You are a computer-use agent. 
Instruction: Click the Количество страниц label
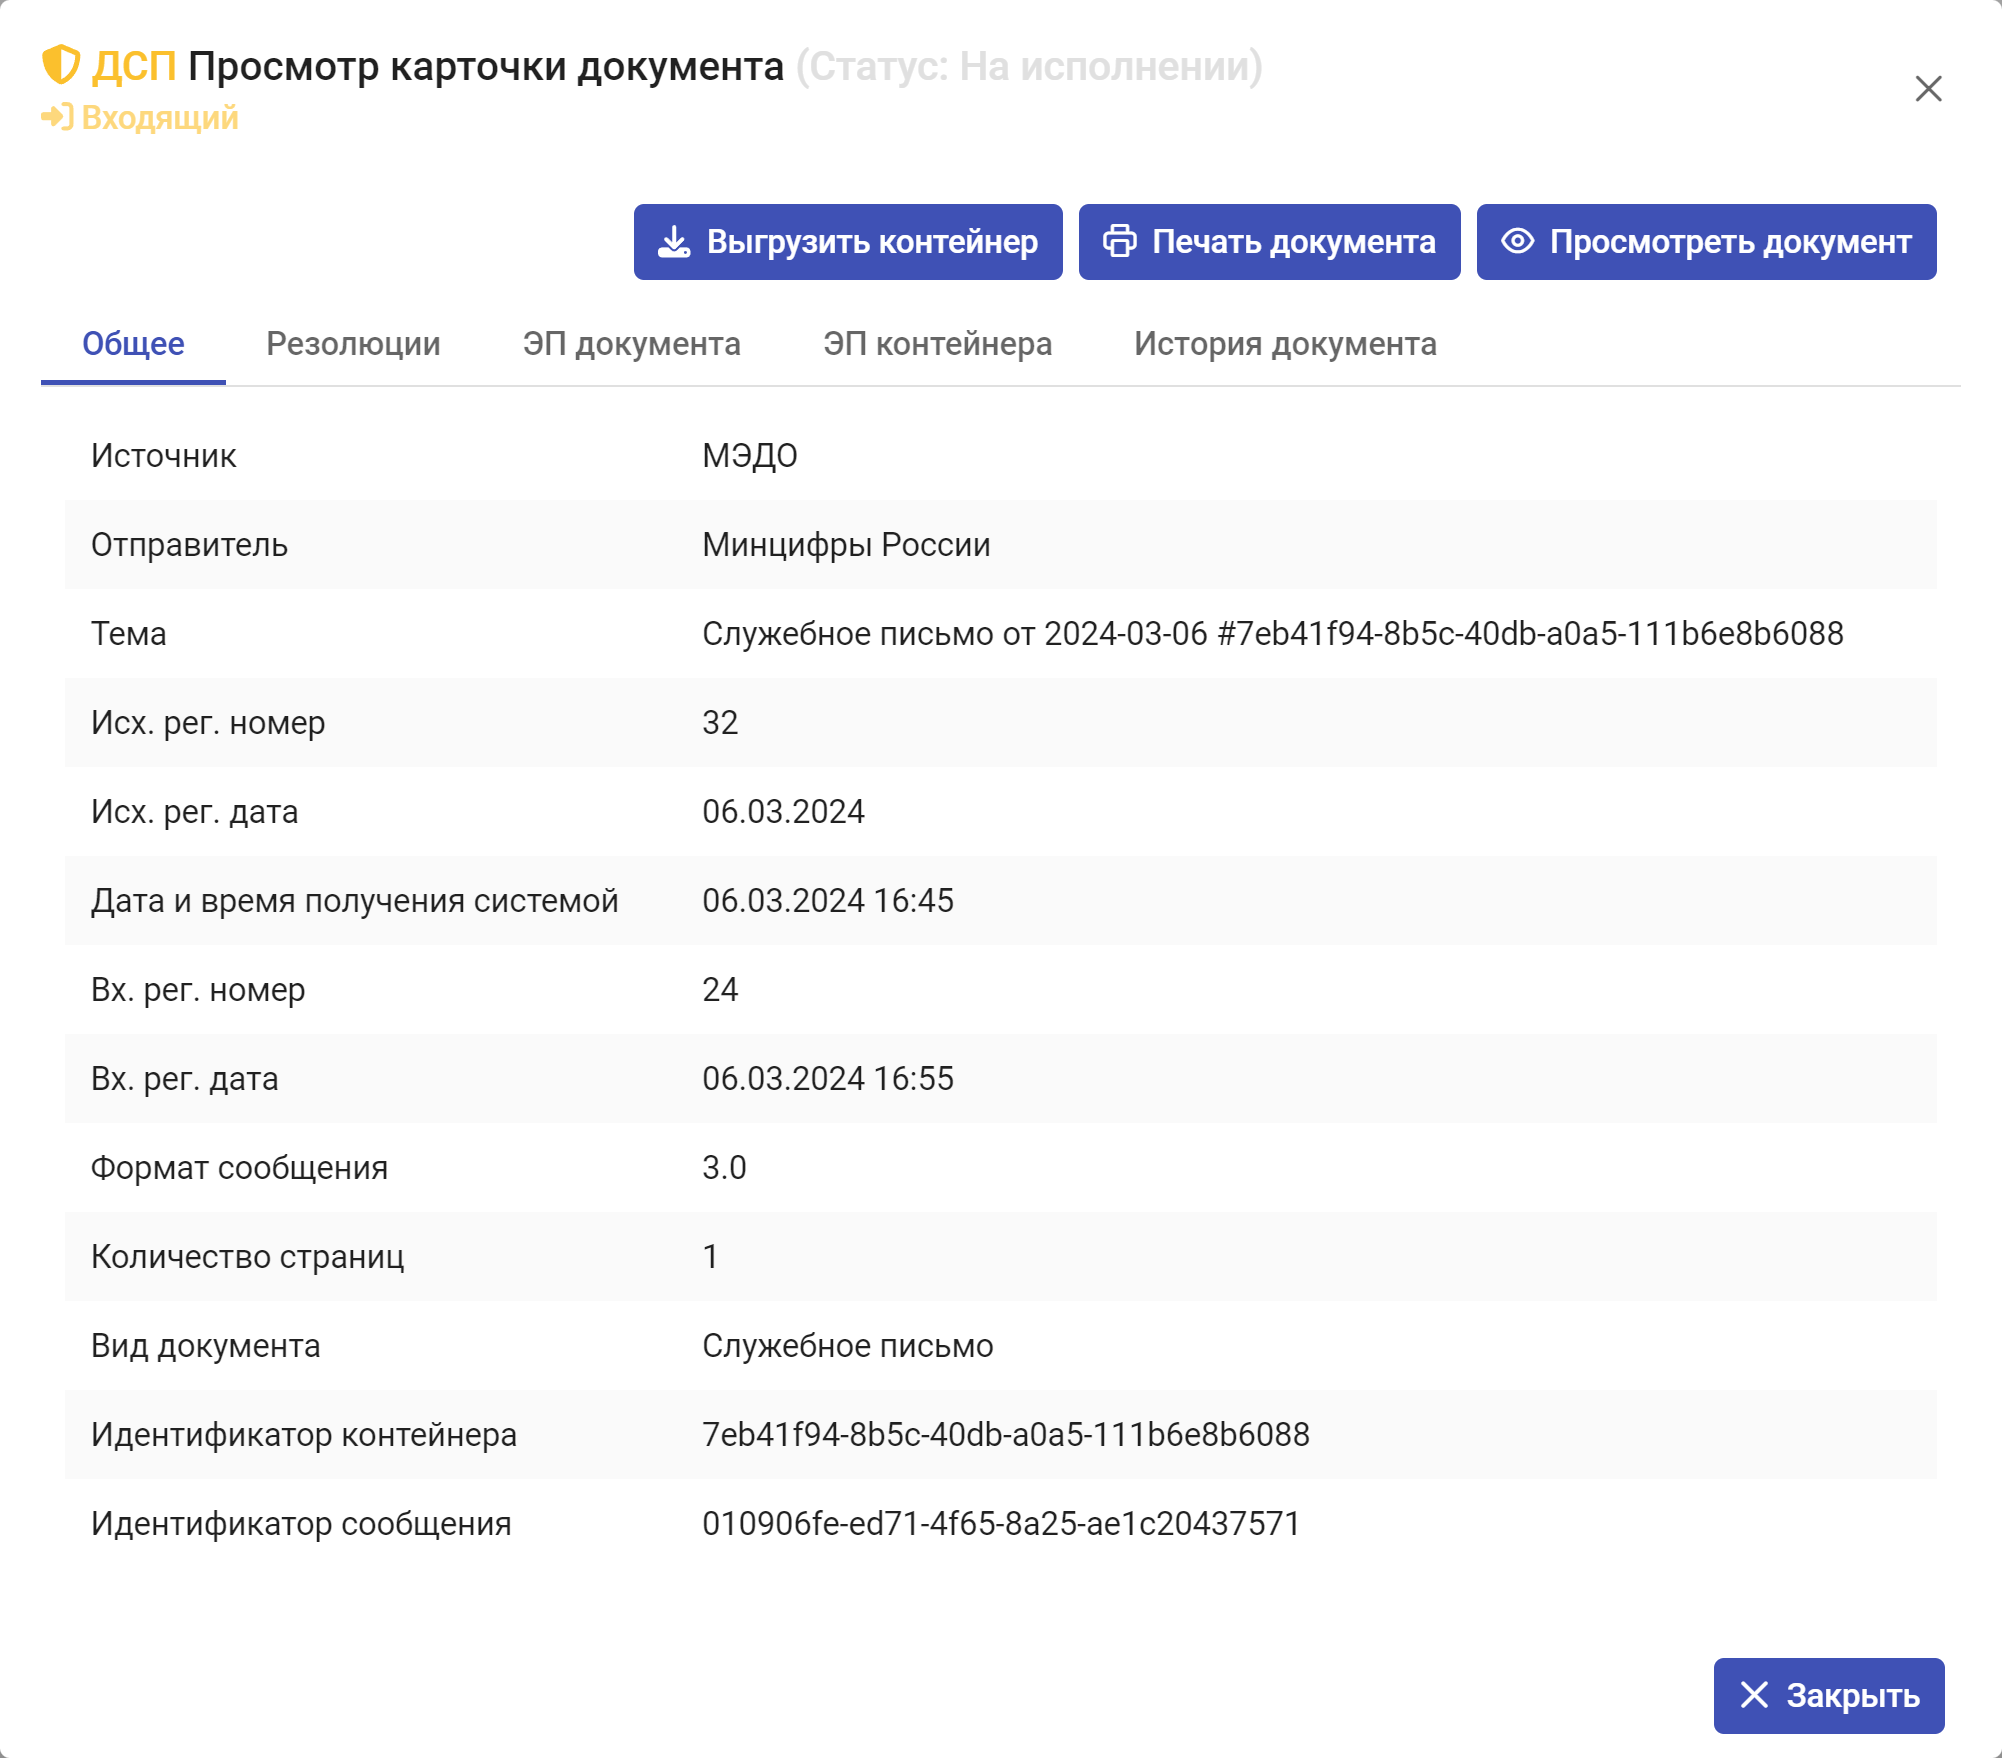(248, 1257)
